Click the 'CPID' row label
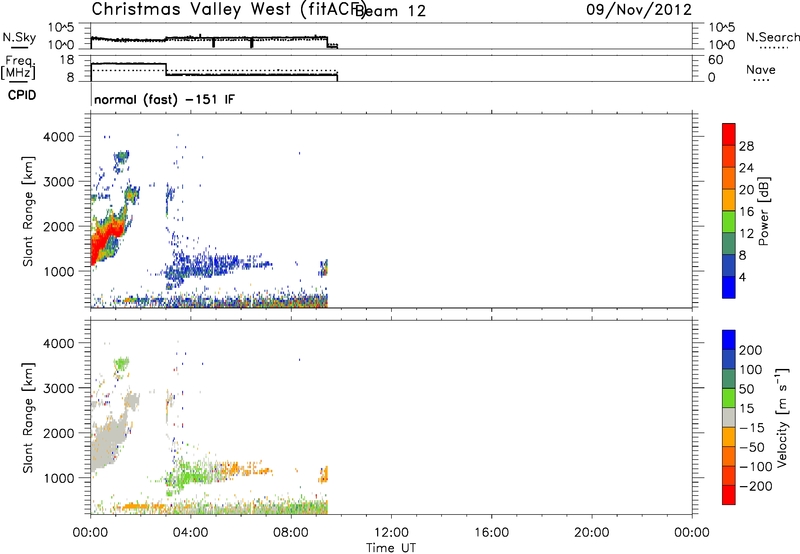This screenshot has width=800, height=554. click(x=22, y=95)
